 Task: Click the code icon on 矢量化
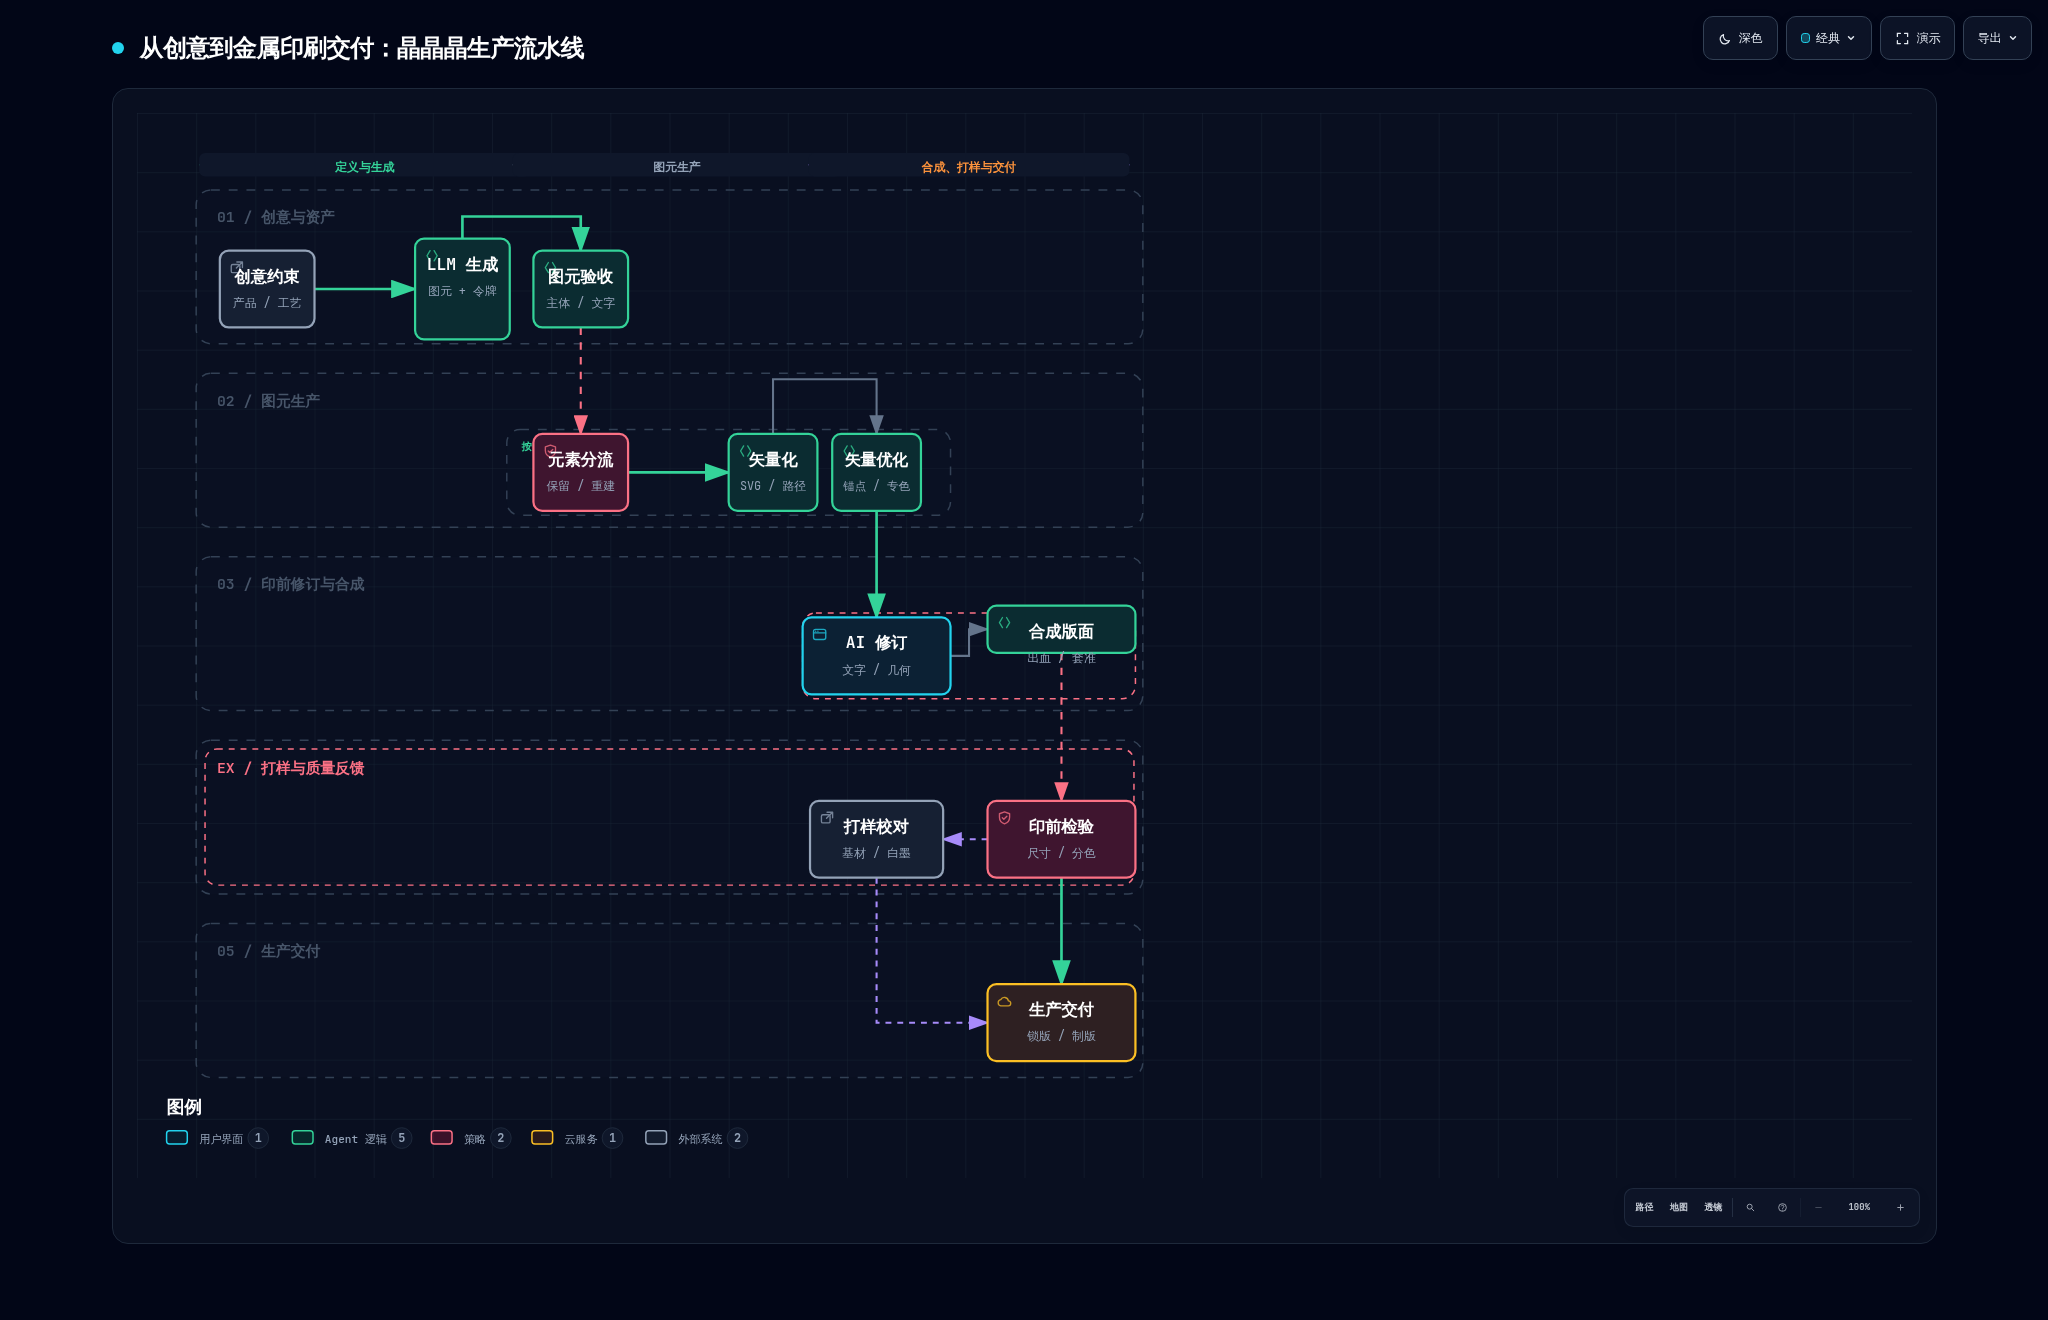(x=745, y=450)
